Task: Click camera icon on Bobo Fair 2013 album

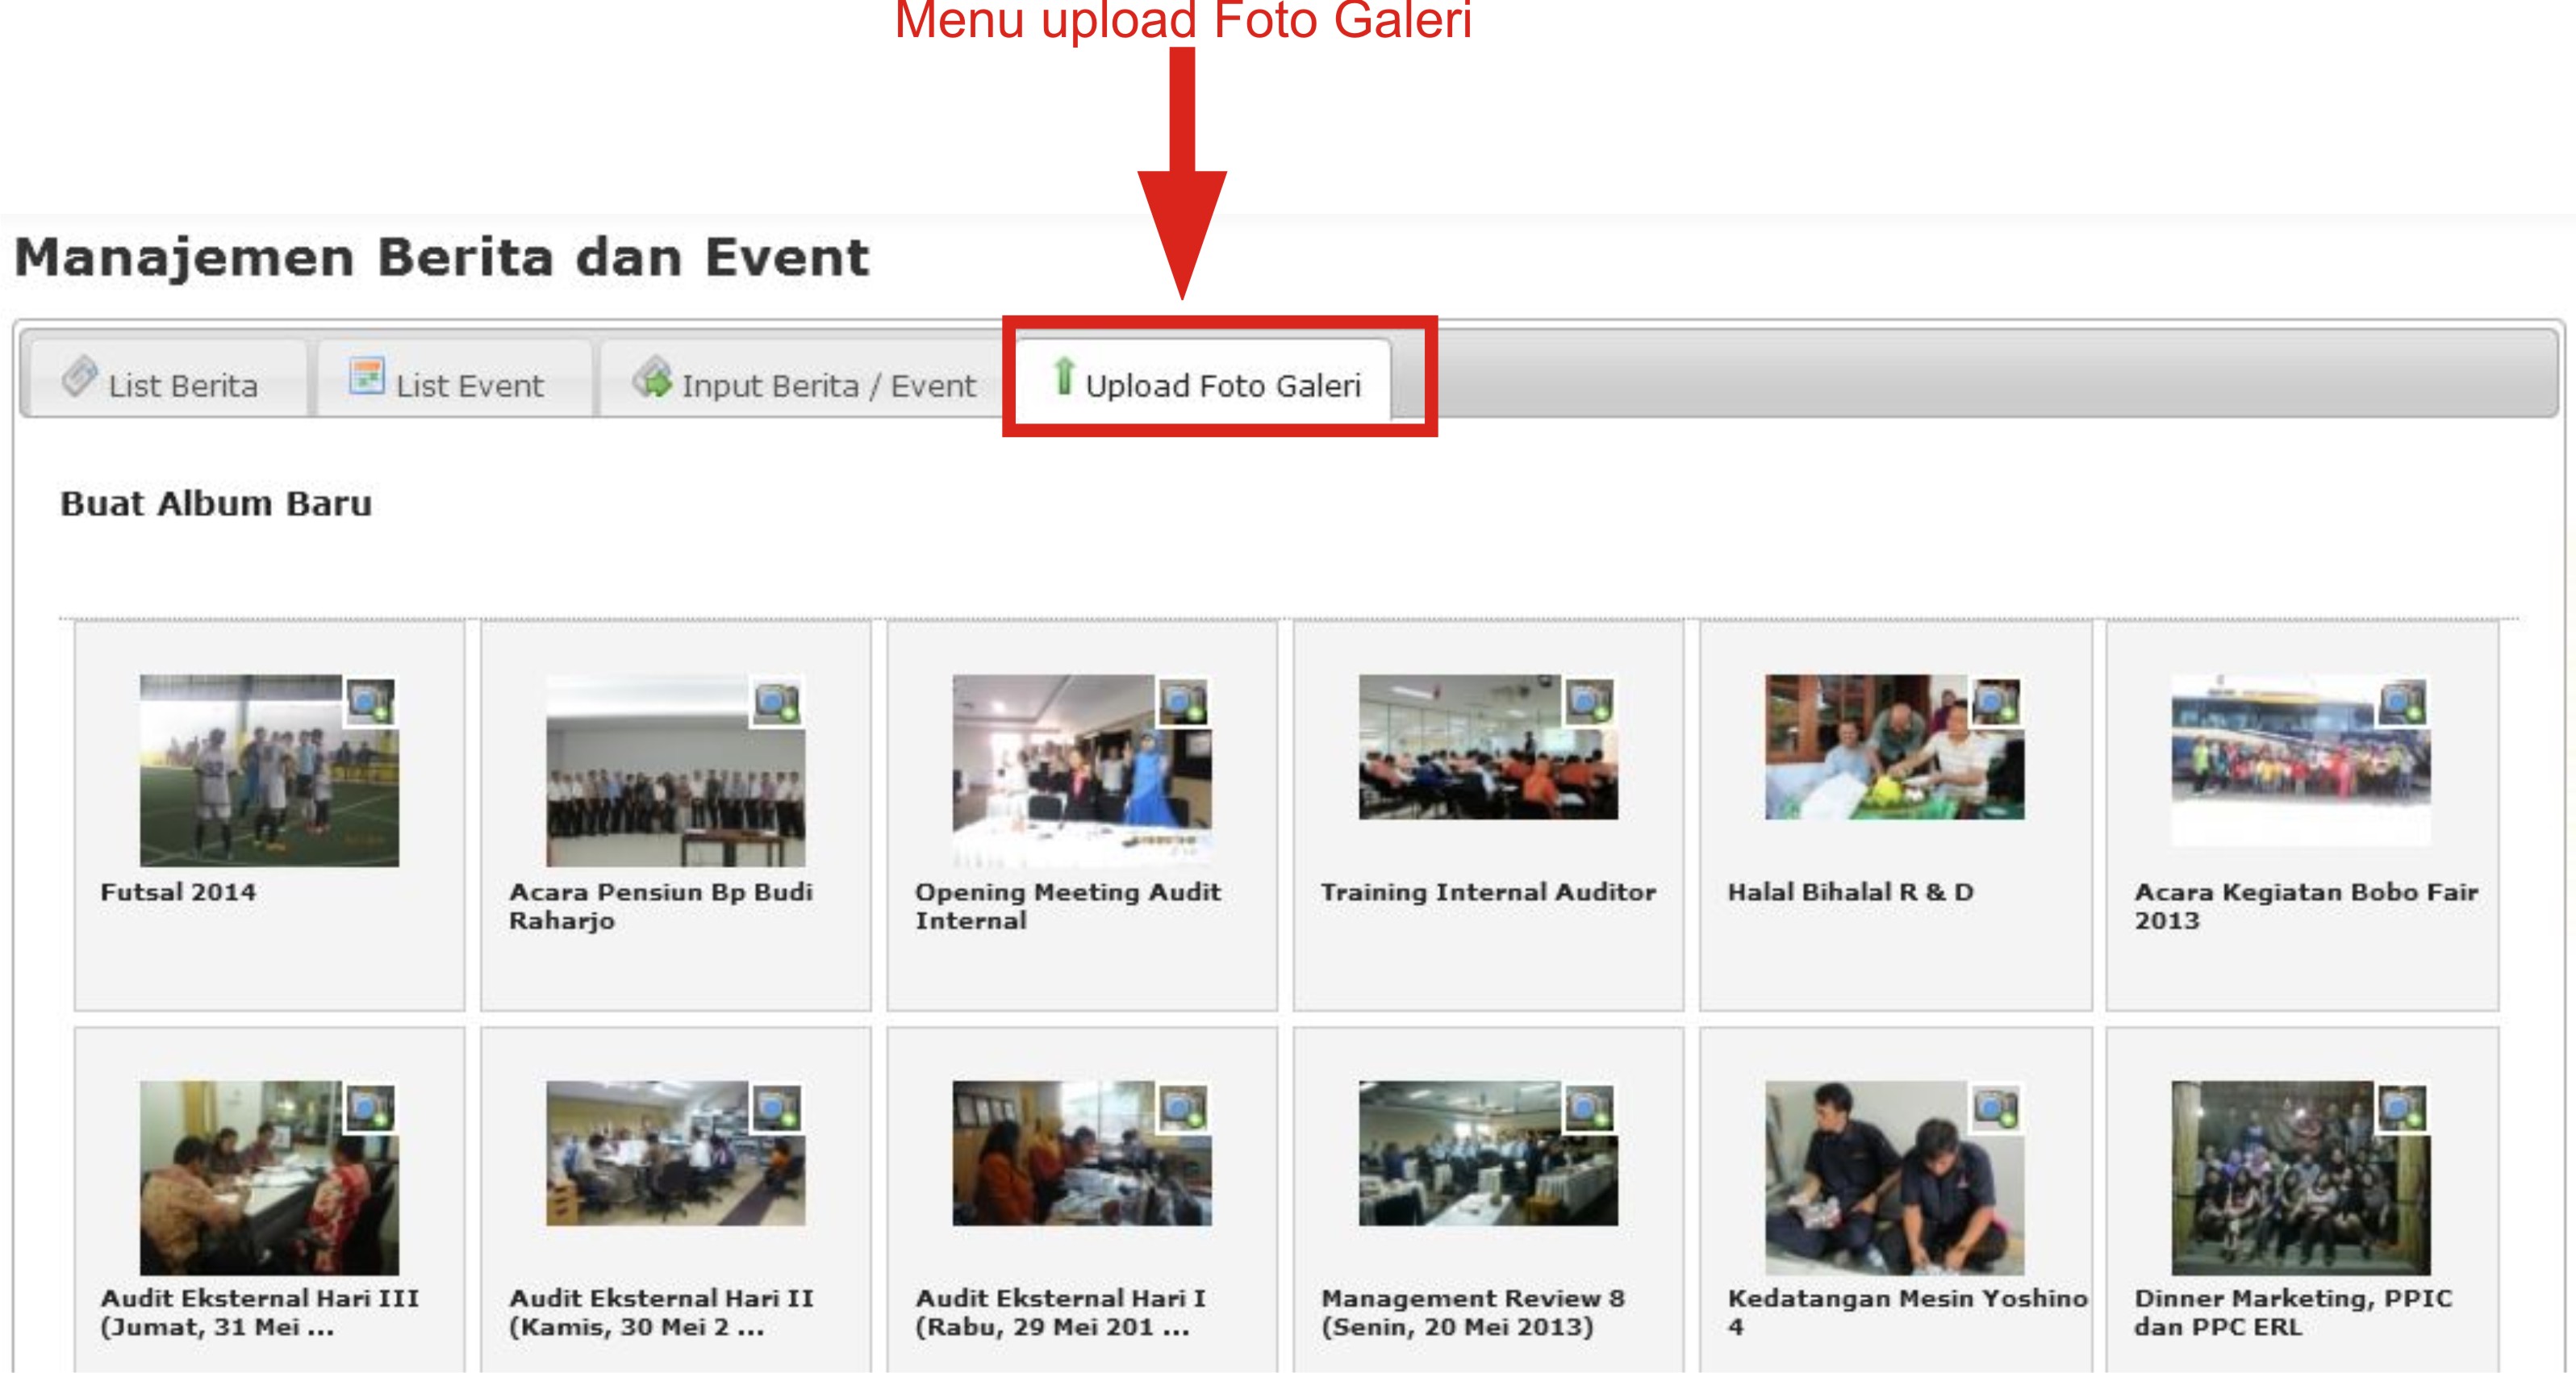Action: coord(2402,702)
